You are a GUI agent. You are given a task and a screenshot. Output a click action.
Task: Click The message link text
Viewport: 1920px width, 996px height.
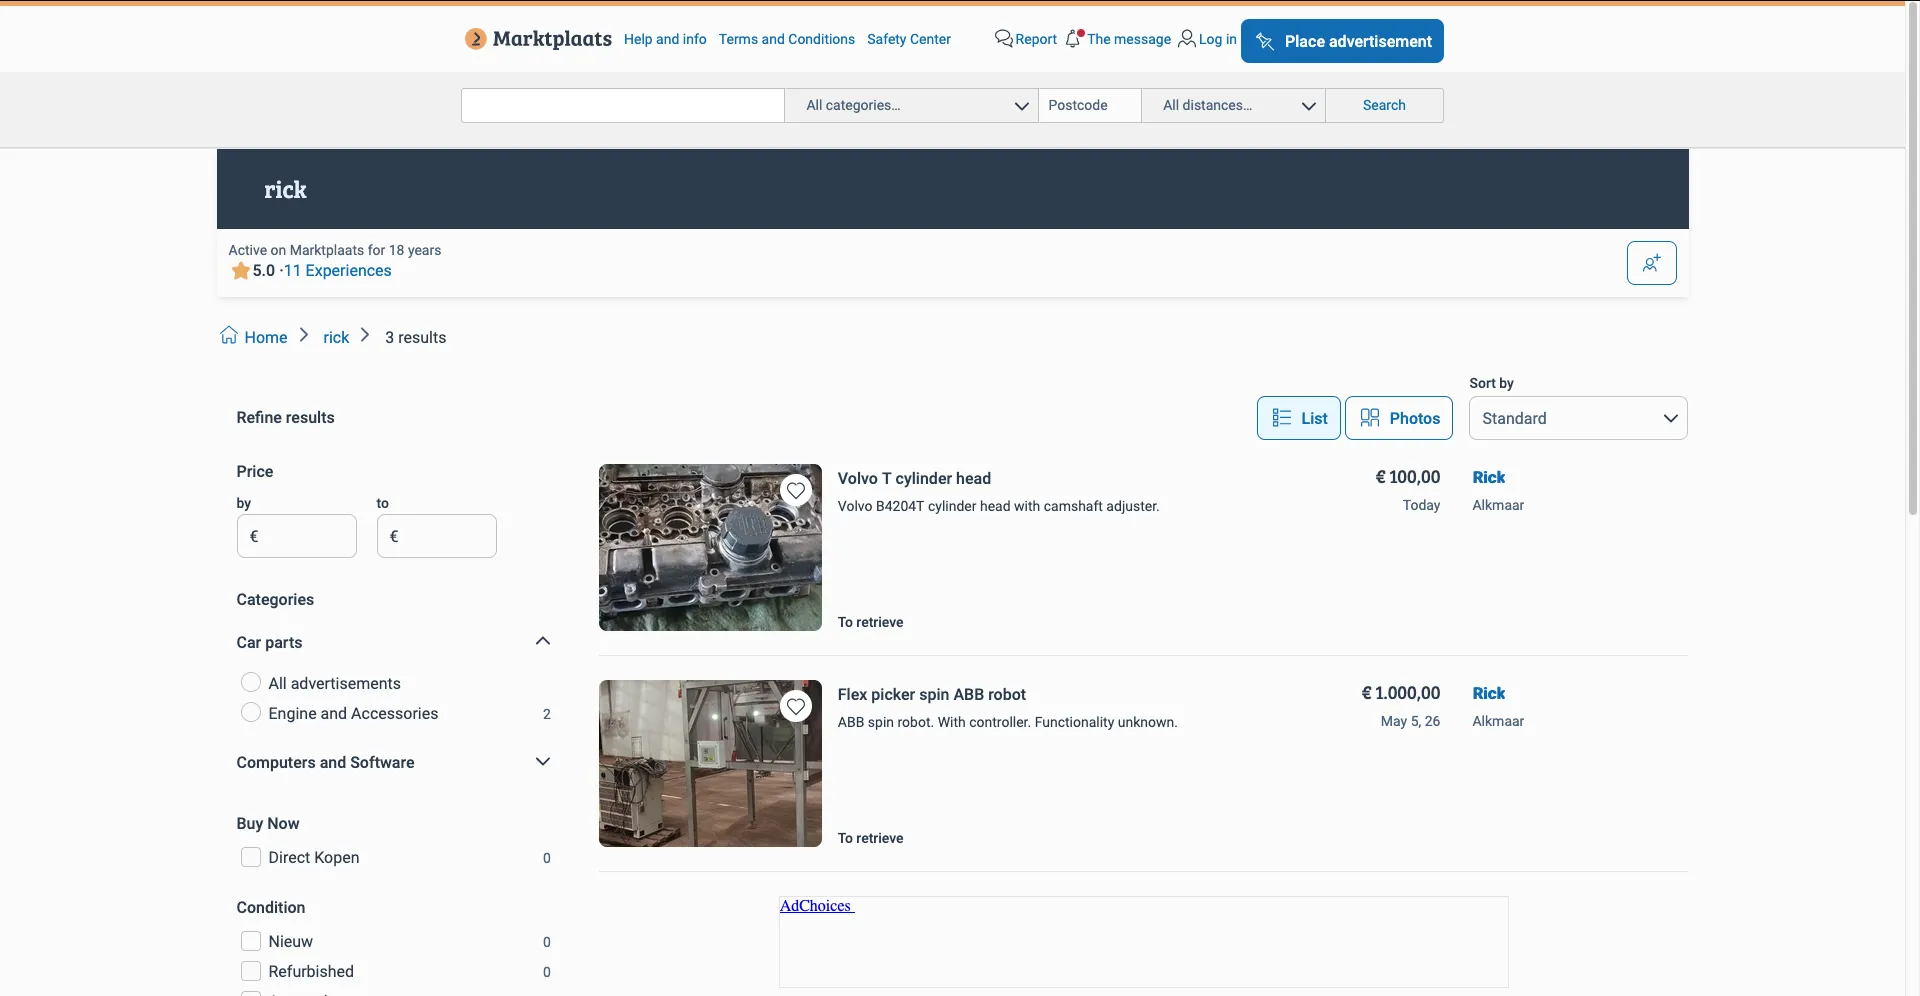1129,39
